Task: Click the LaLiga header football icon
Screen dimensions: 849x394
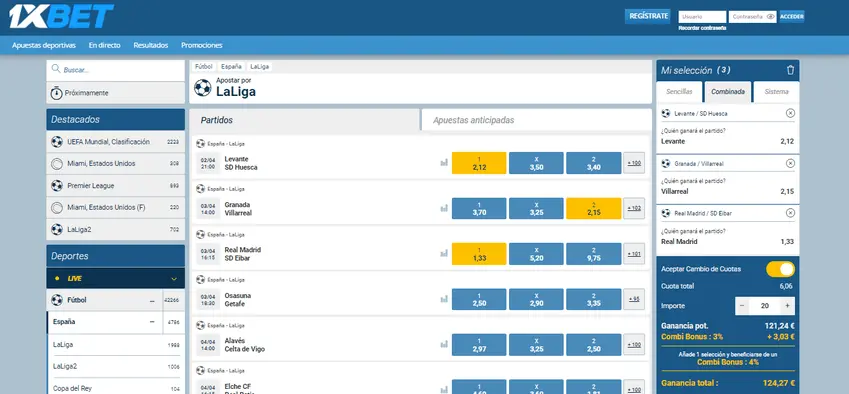Action: click(x=203, y=88)
